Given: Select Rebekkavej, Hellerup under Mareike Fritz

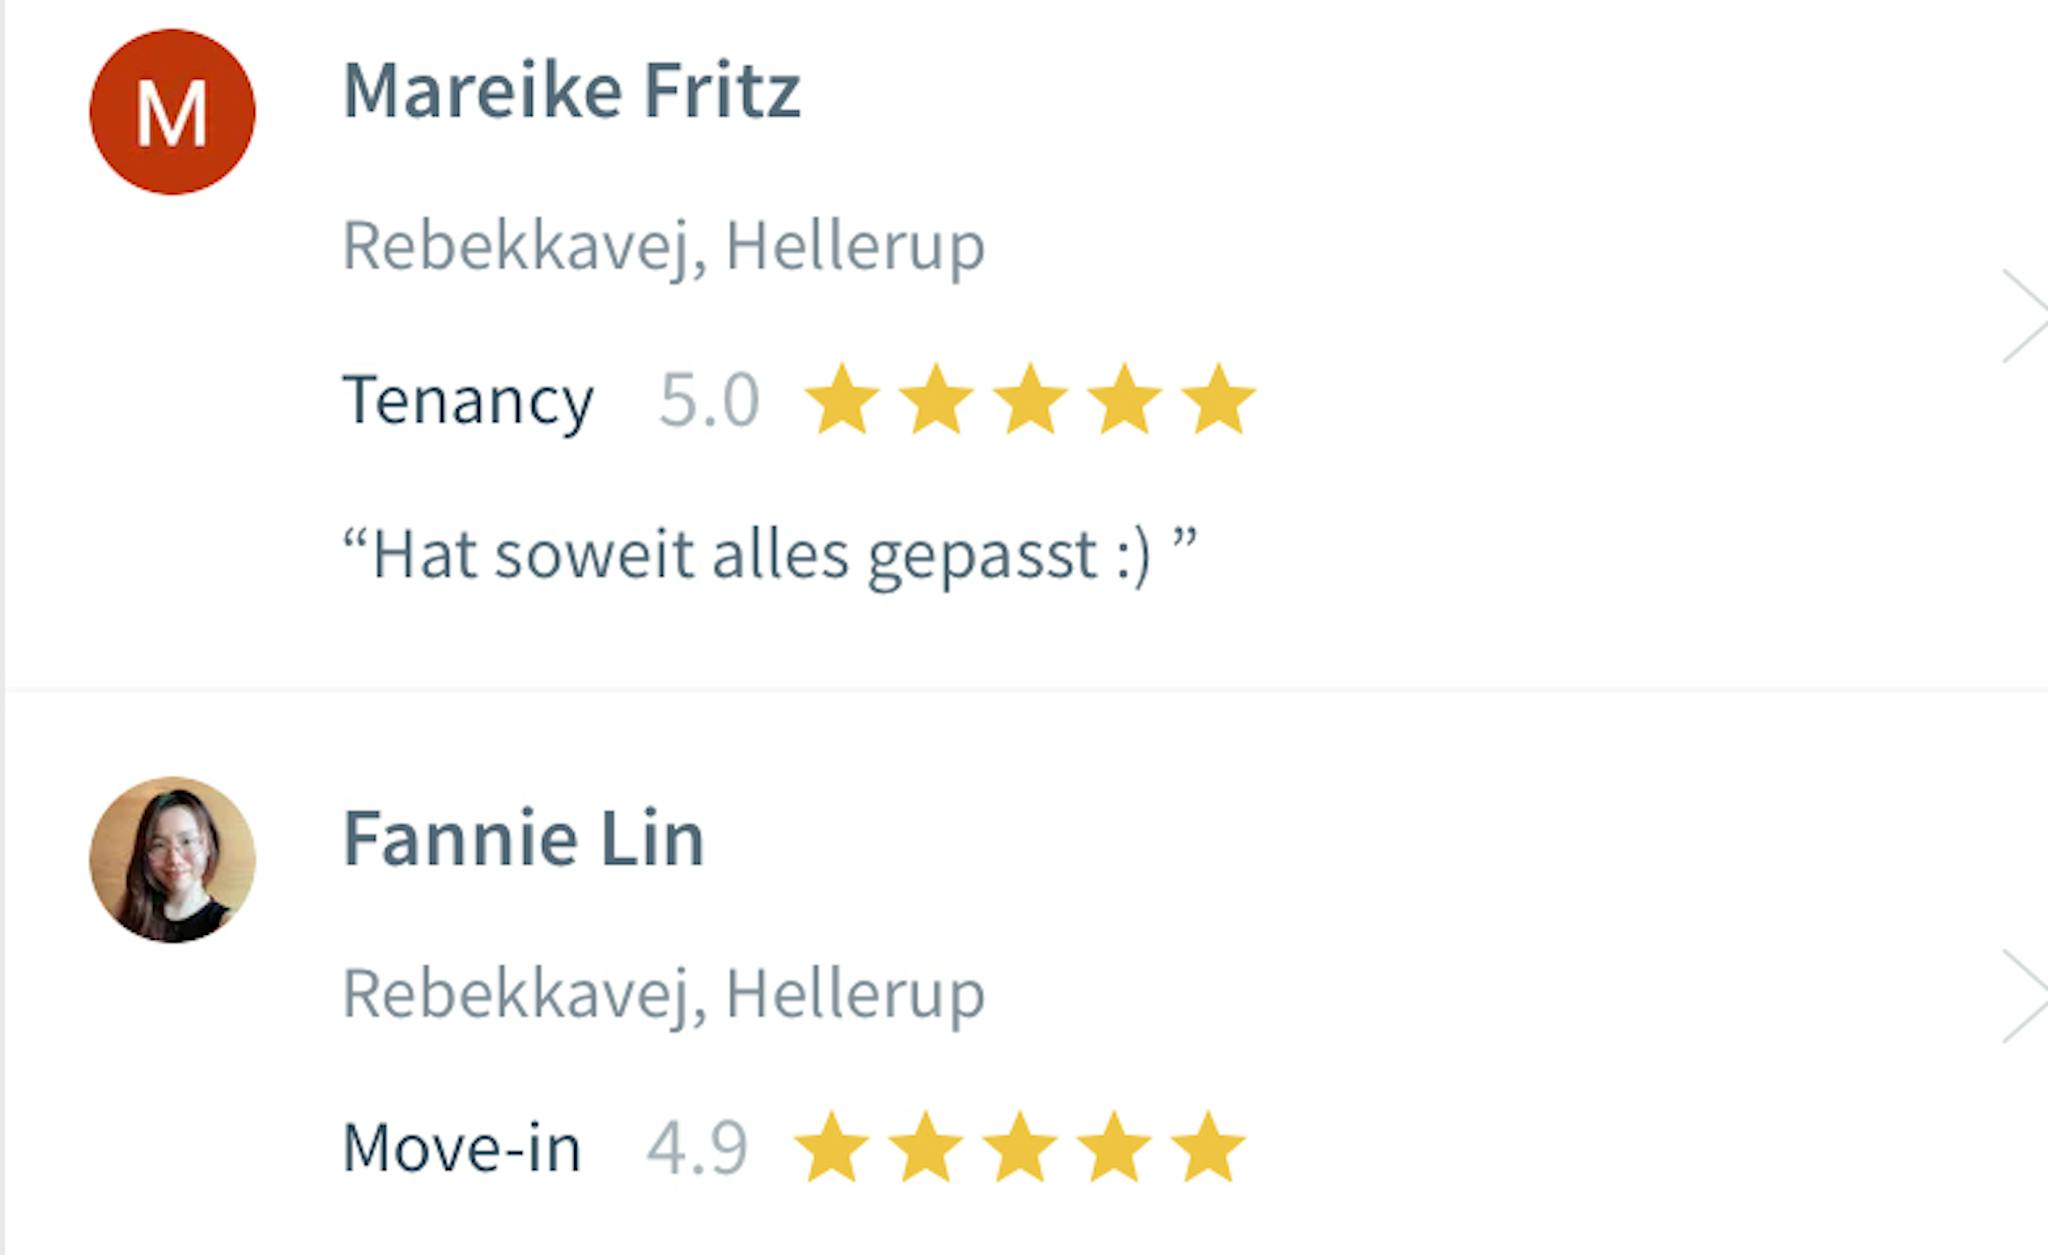Looking at the screenshot, I should pyautogui.click(x=663, y=246).
